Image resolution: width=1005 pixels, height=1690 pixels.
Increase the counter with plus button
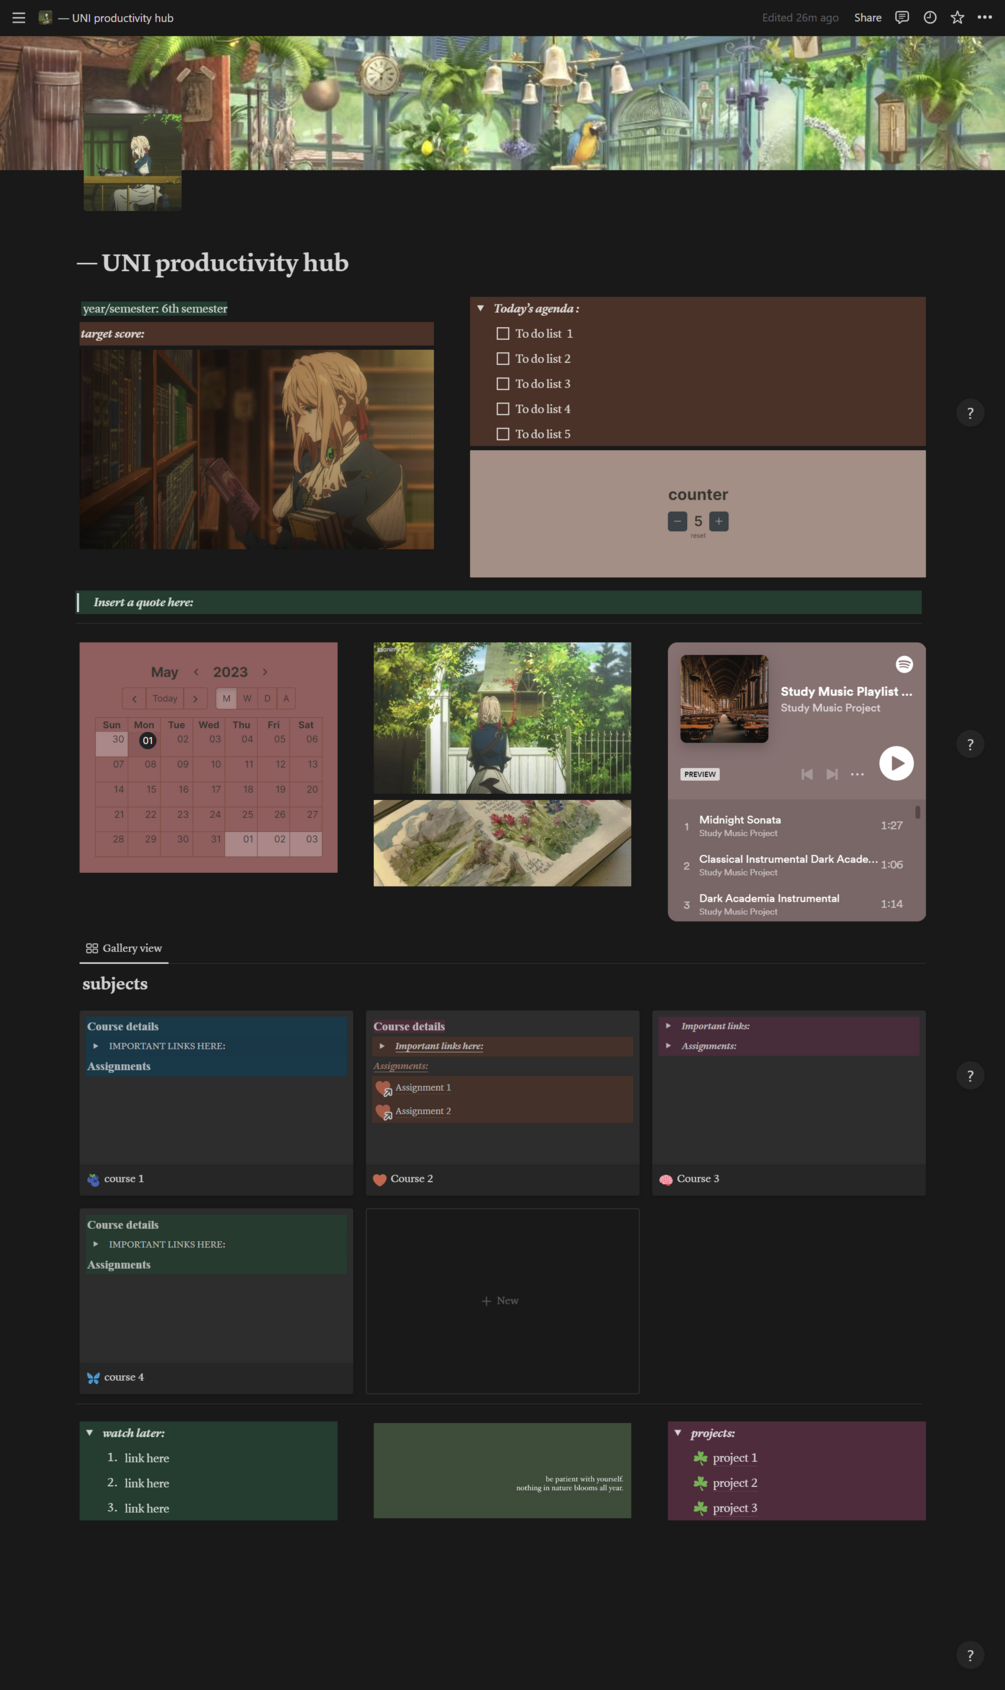(x=719, y=521)
